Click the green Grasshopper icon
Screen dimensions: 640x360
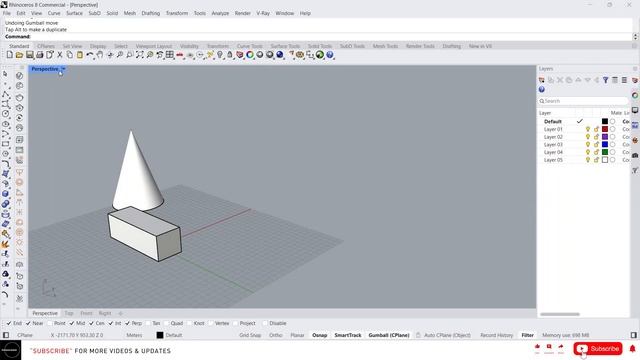click(x=320, y=55)
